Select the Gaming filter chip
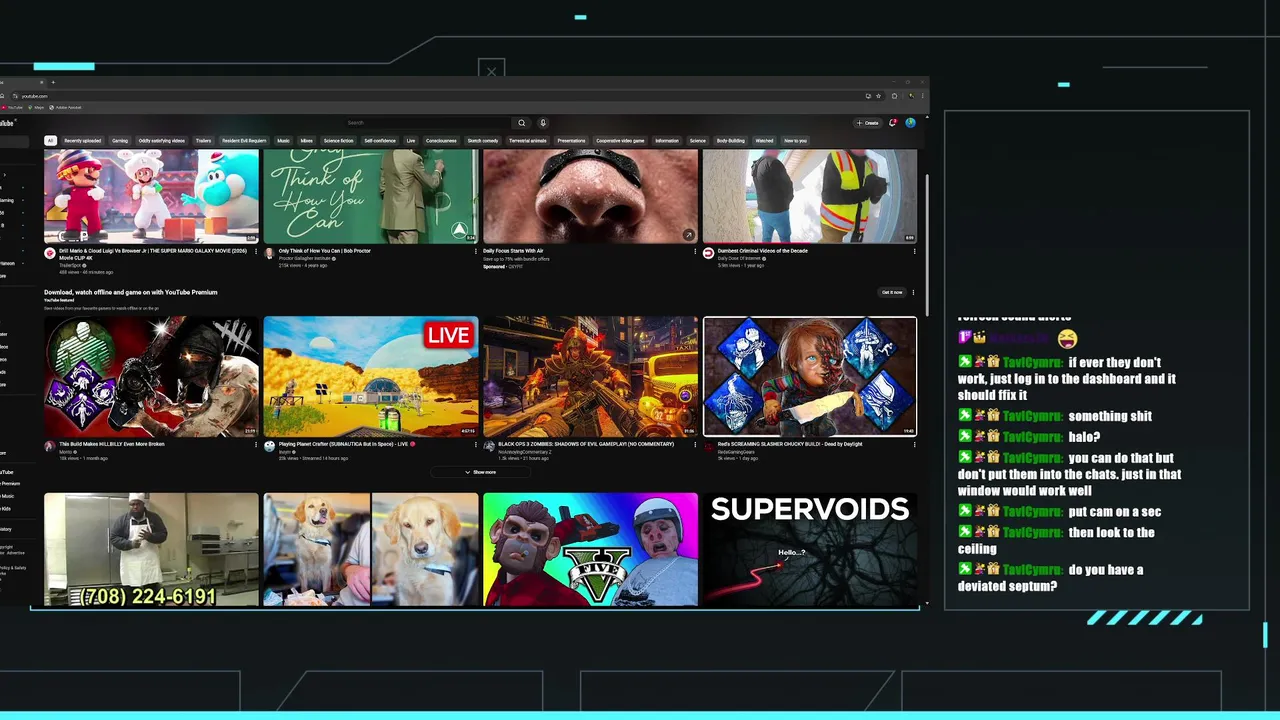Viewport: 1280px width, 720px height. (x=120, y=141)
